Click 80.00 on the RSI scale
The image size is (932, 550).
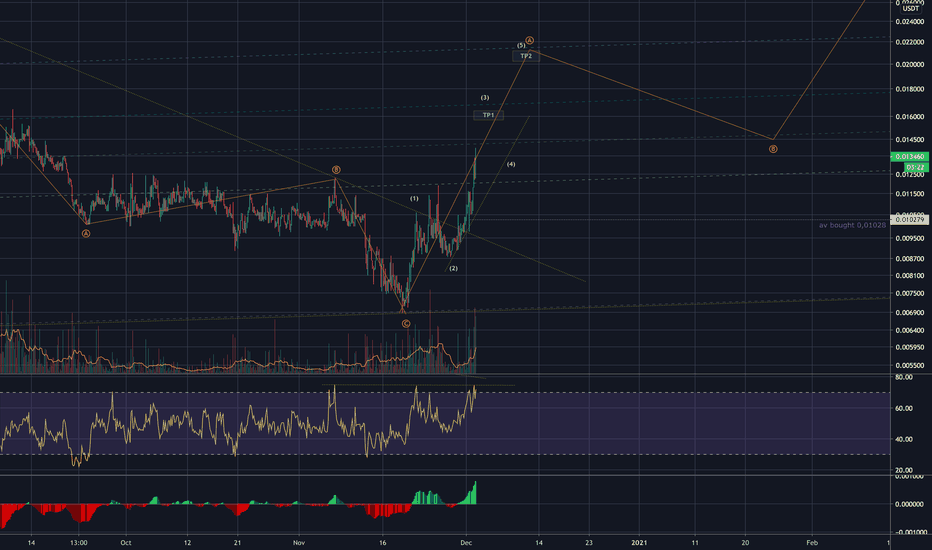point(904,378)
